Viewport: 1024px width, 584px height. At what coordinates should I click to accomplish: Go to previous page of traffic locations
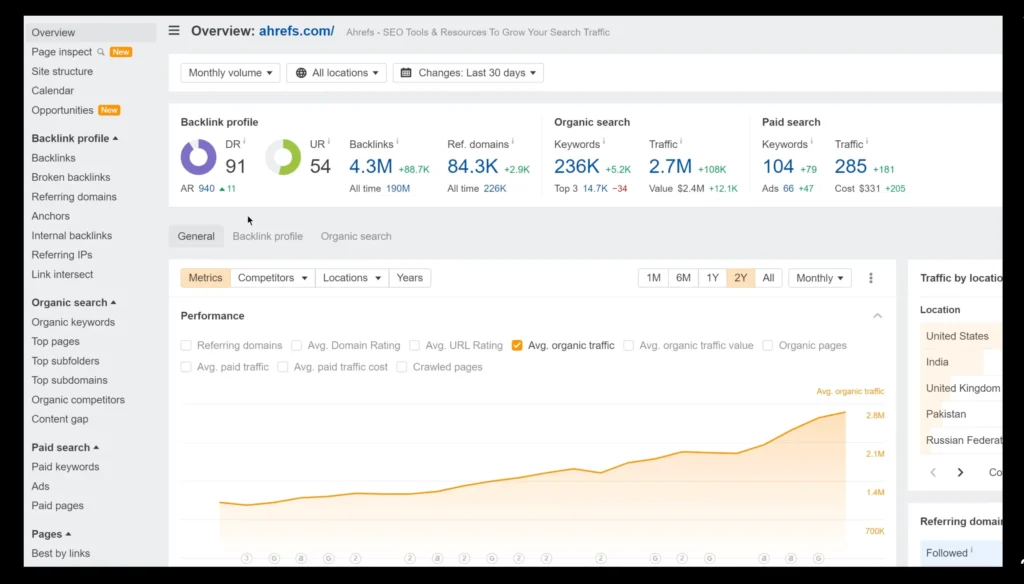click(x=933, y=472)
